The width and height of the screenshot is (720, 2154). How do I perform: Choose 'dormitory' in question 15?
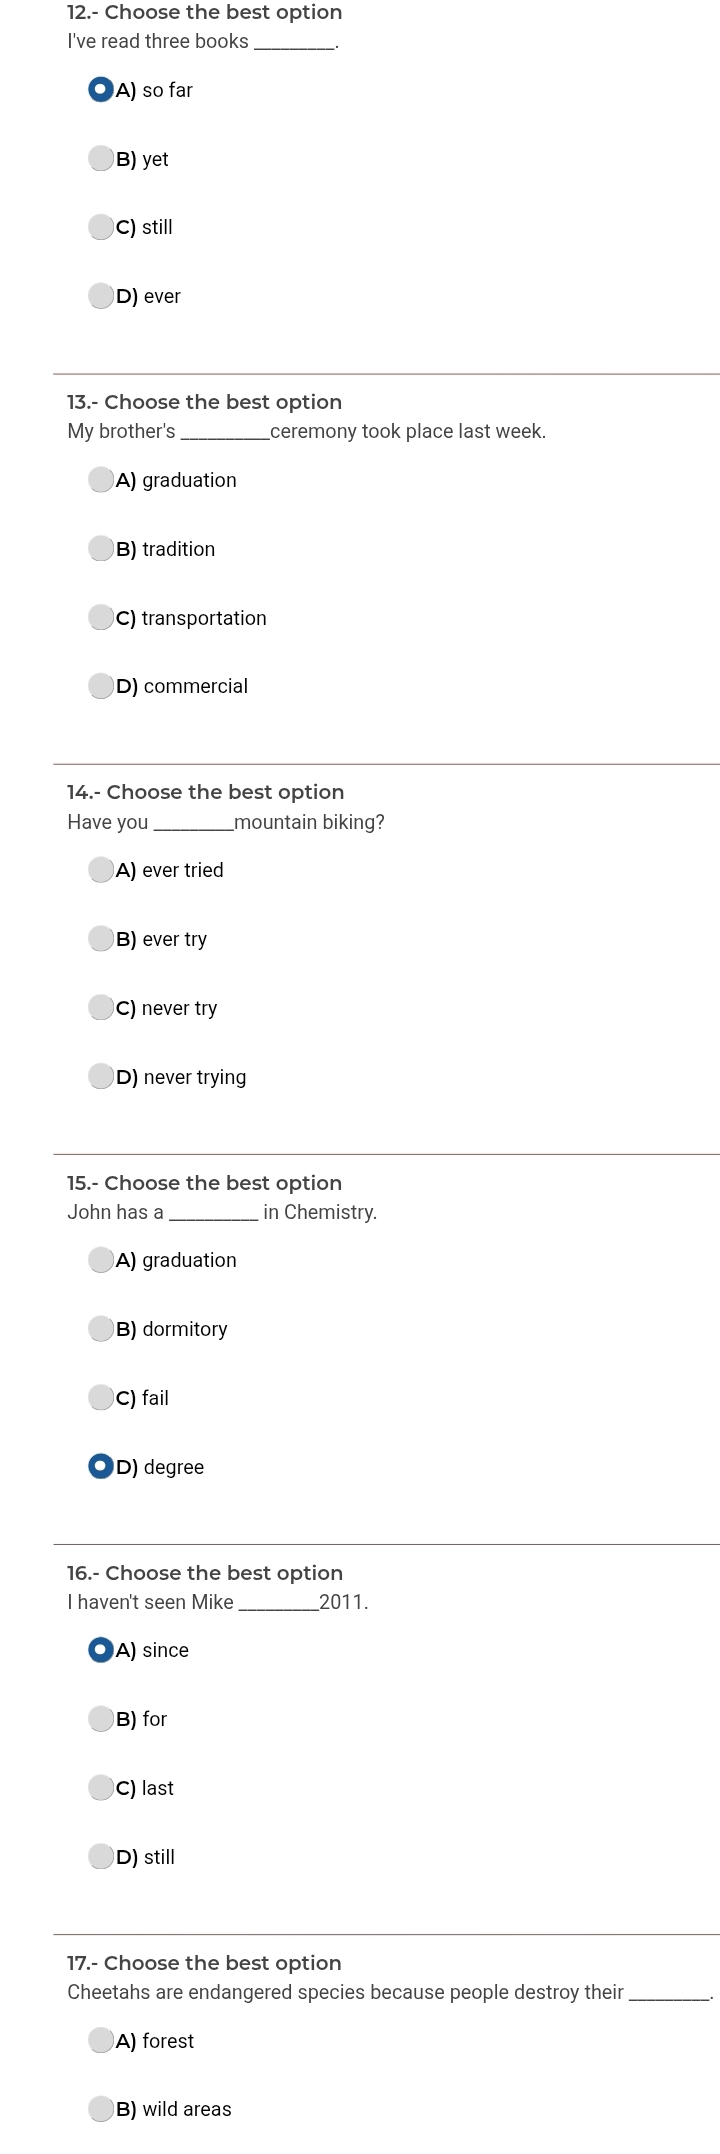[101, 1329]
